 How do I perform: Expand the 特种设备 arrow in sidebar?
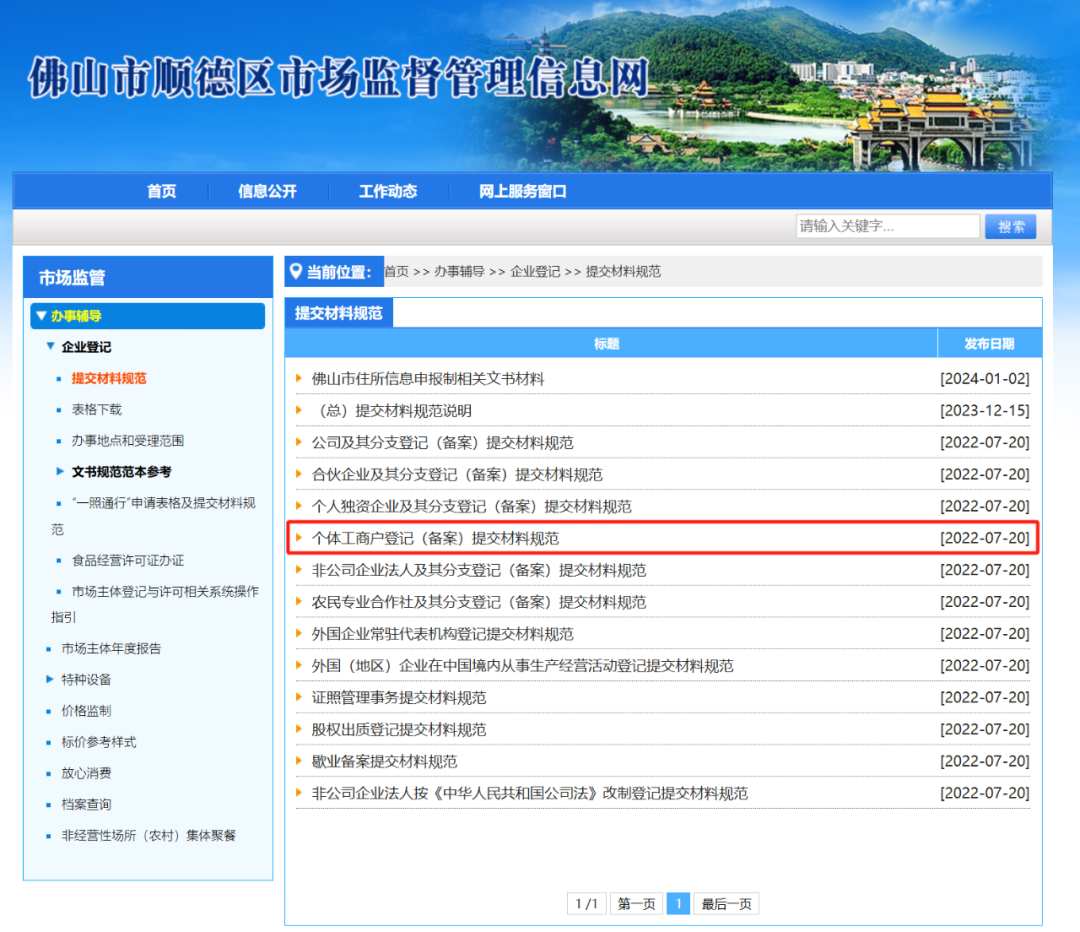50,679
